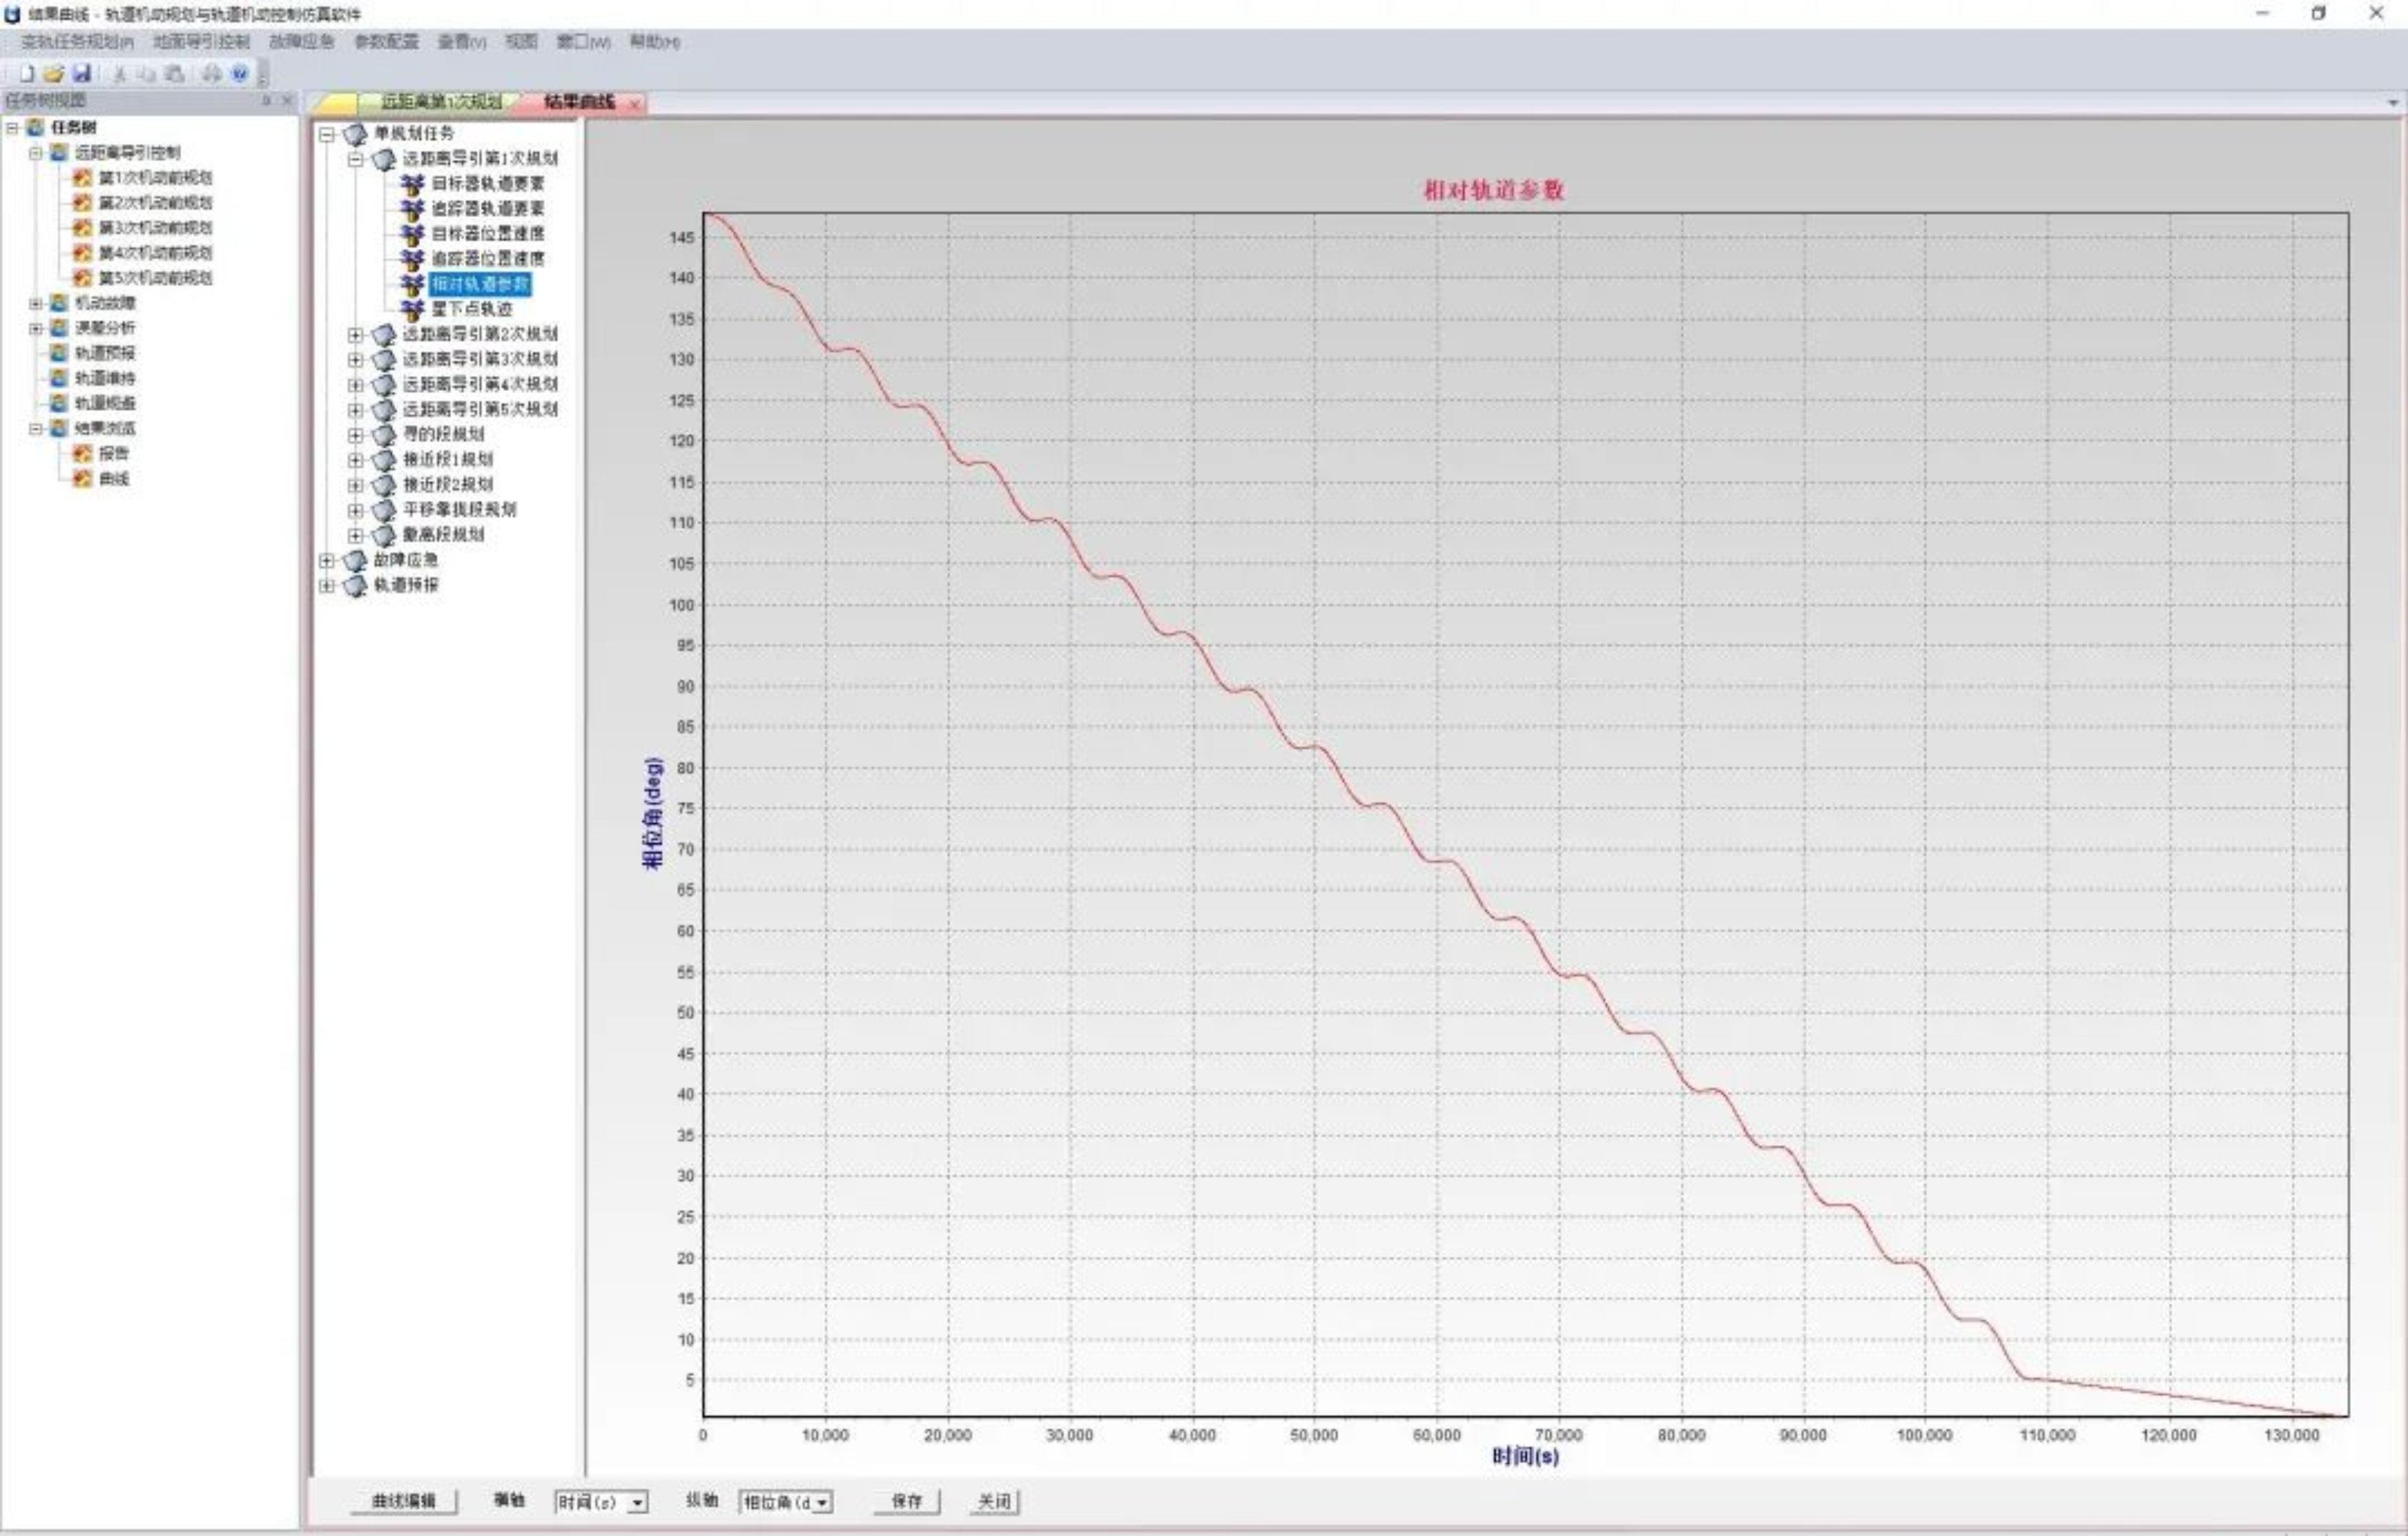Click the Cut scissors toolbar icon
The image size is (2408, 1536).
pyautogui.click(x=119, y=73)
